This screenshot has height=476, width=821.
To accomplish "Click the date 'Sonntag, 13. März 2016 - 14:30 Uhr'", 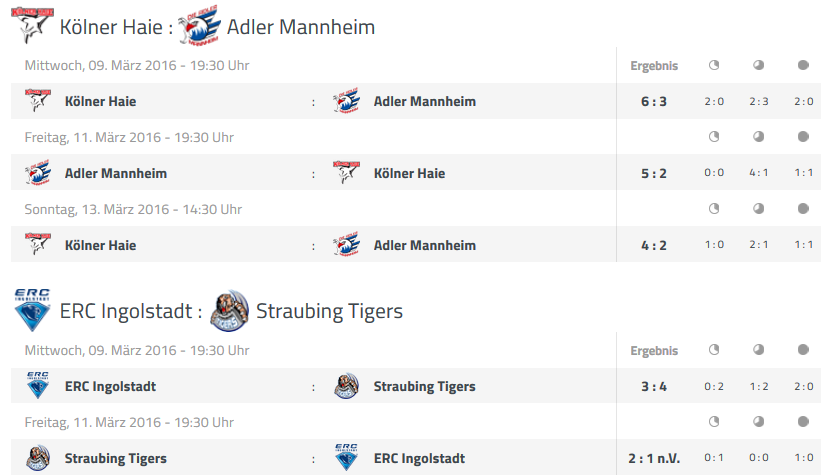I will pos(133,209).
